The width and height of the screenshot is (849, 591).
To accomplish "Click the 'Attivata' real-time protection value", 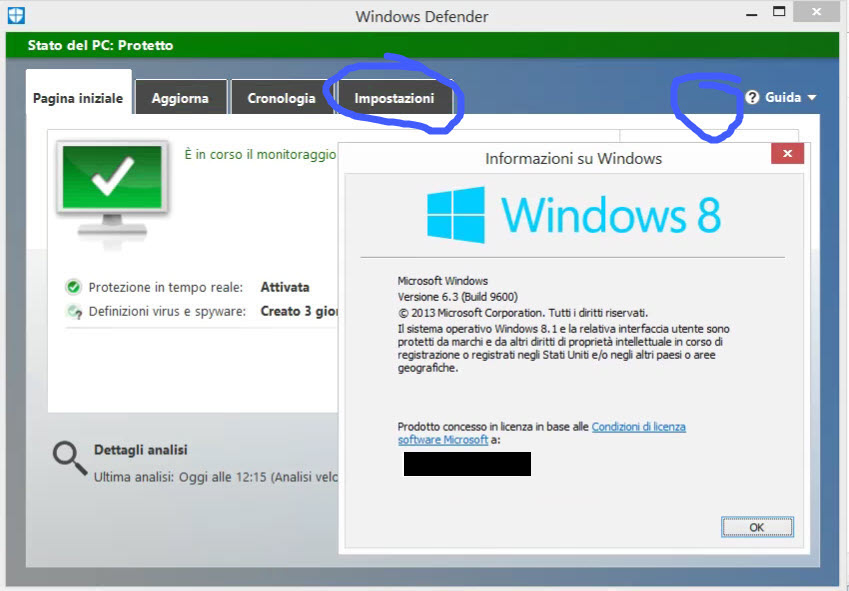I will (285, 287).
